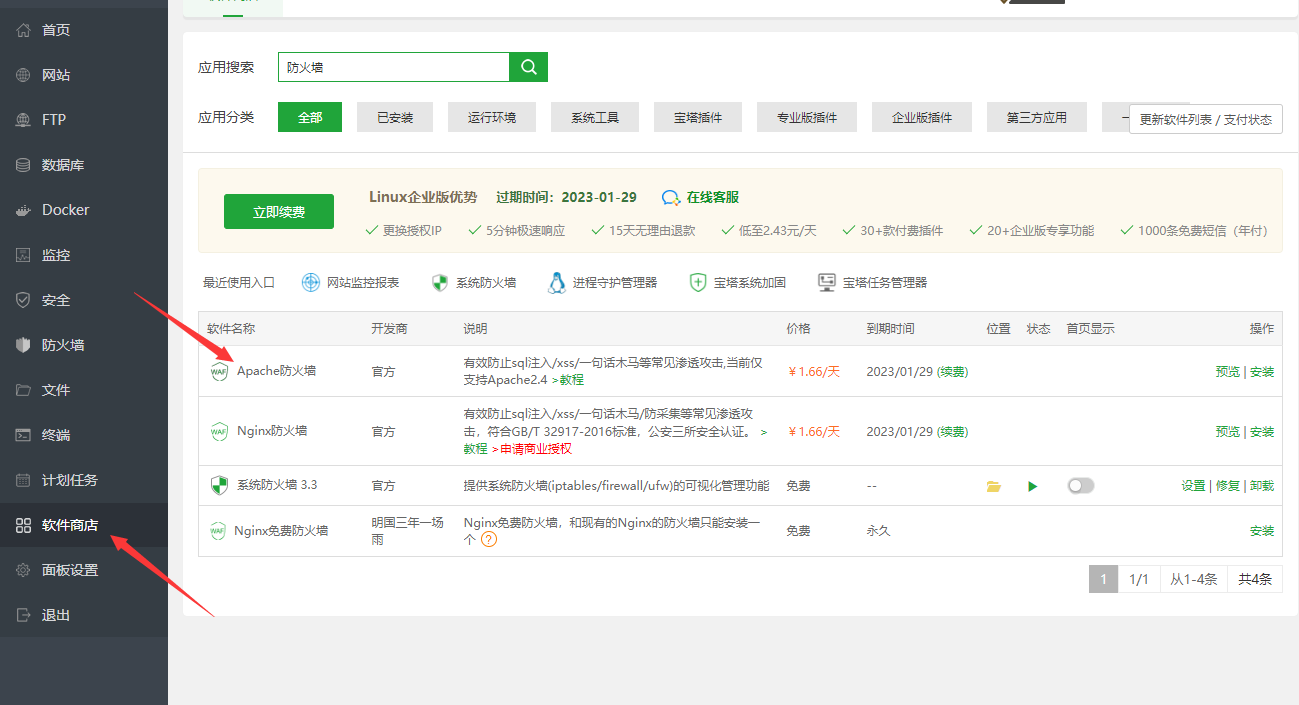This screenshot has width=1299, height=705.
Task: Open 防火墙 in the sidebar menu
Action: coord(84,345)
